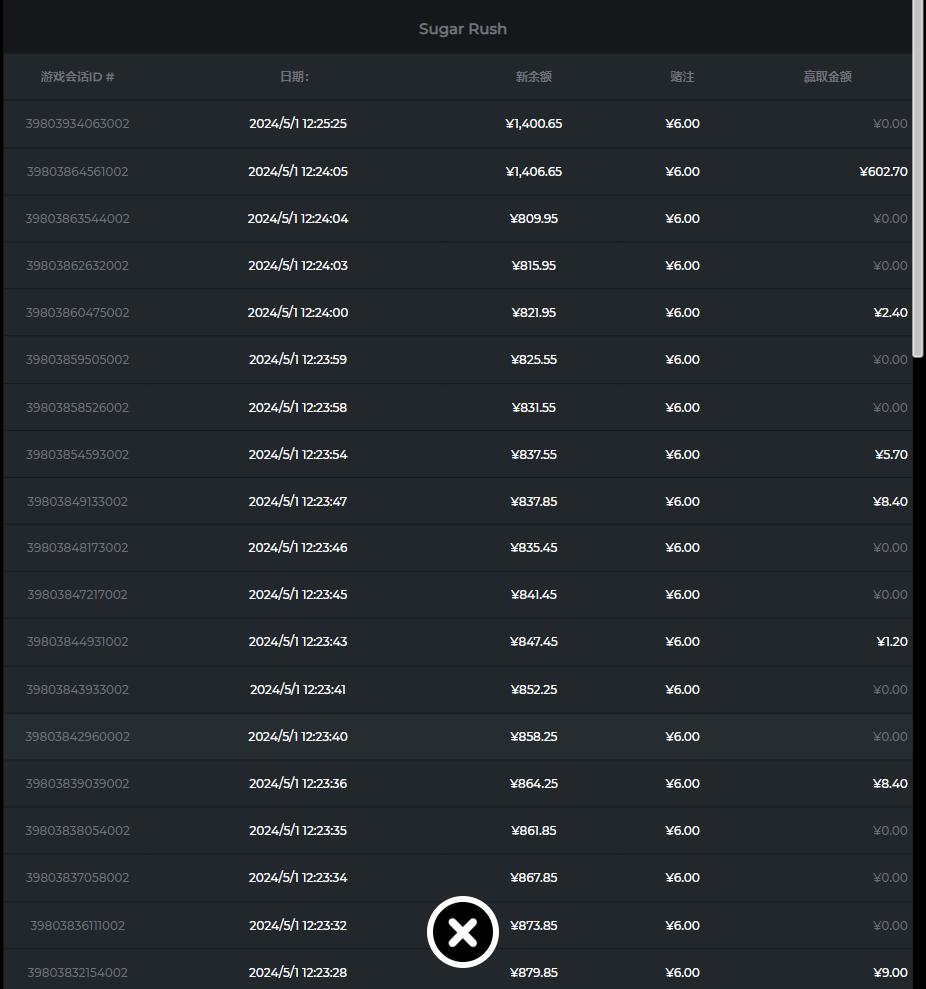Click the balance ¥847.45
Screen dimensions: 926x989
pyautogui.click(x=534, y=641)
